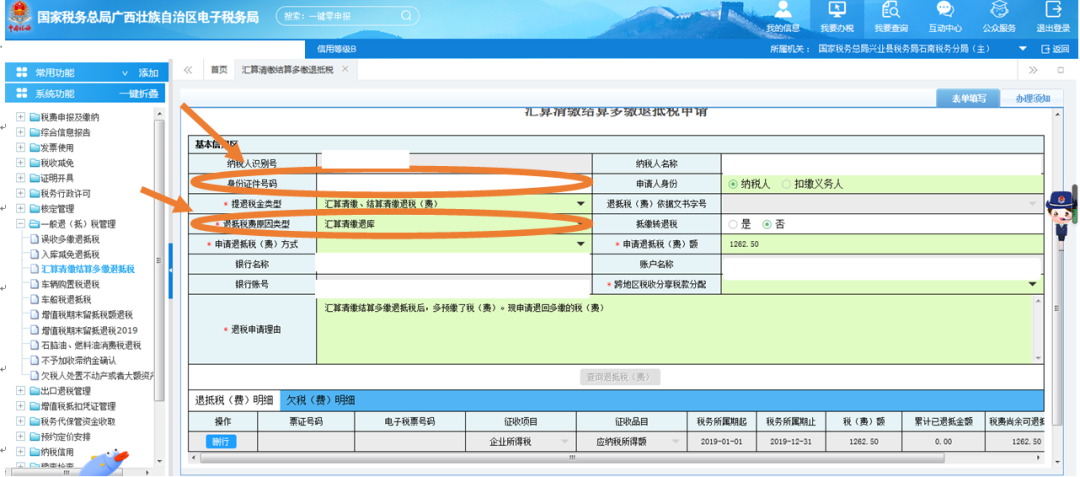The image size is (1080, 477).
Task: Click the 系统功能 grid icon
Action: point(21,94)
